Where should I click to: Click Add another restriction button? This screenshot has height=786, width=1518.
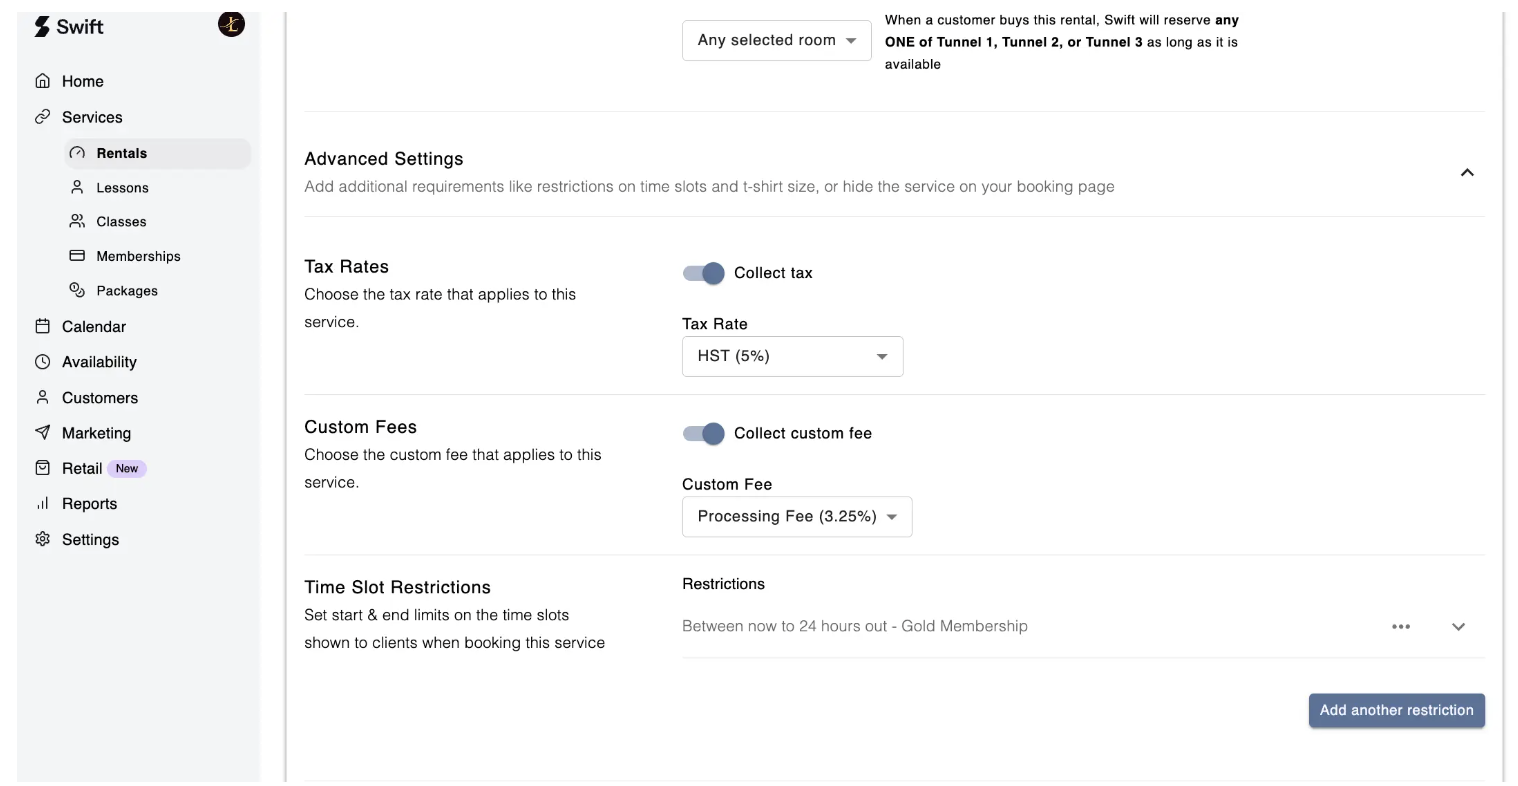[1396, 710]
